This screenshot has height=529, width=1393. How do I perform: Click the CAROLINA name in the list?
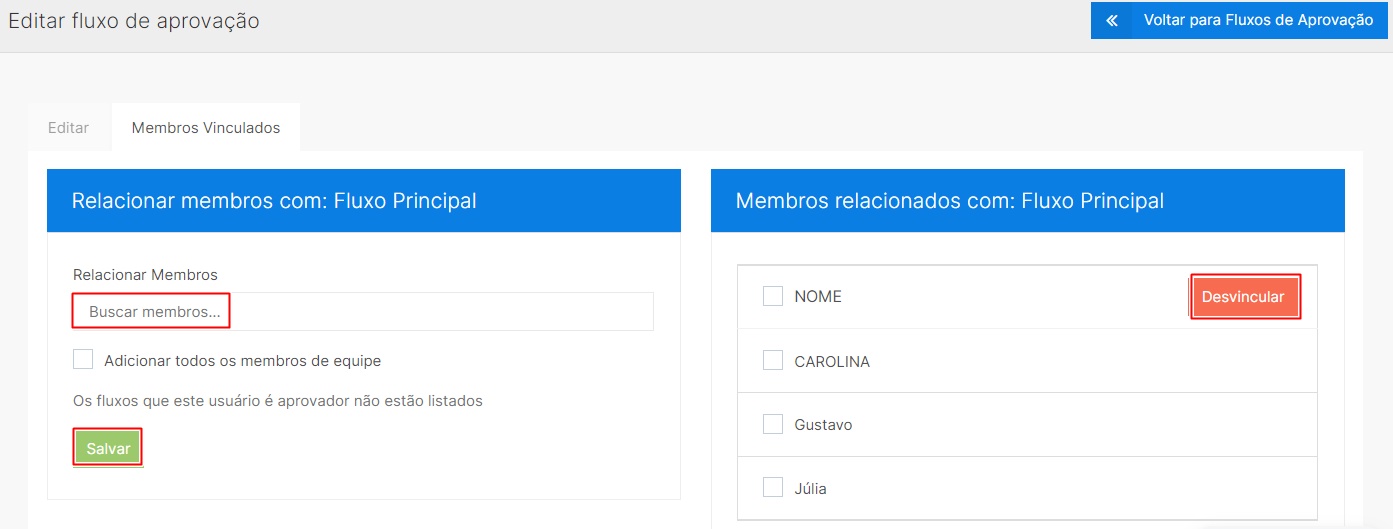pos(832,362)
